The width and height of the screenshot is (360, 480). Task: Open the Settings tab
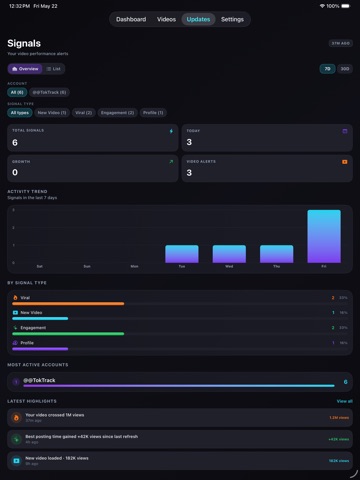coord(232,19)
